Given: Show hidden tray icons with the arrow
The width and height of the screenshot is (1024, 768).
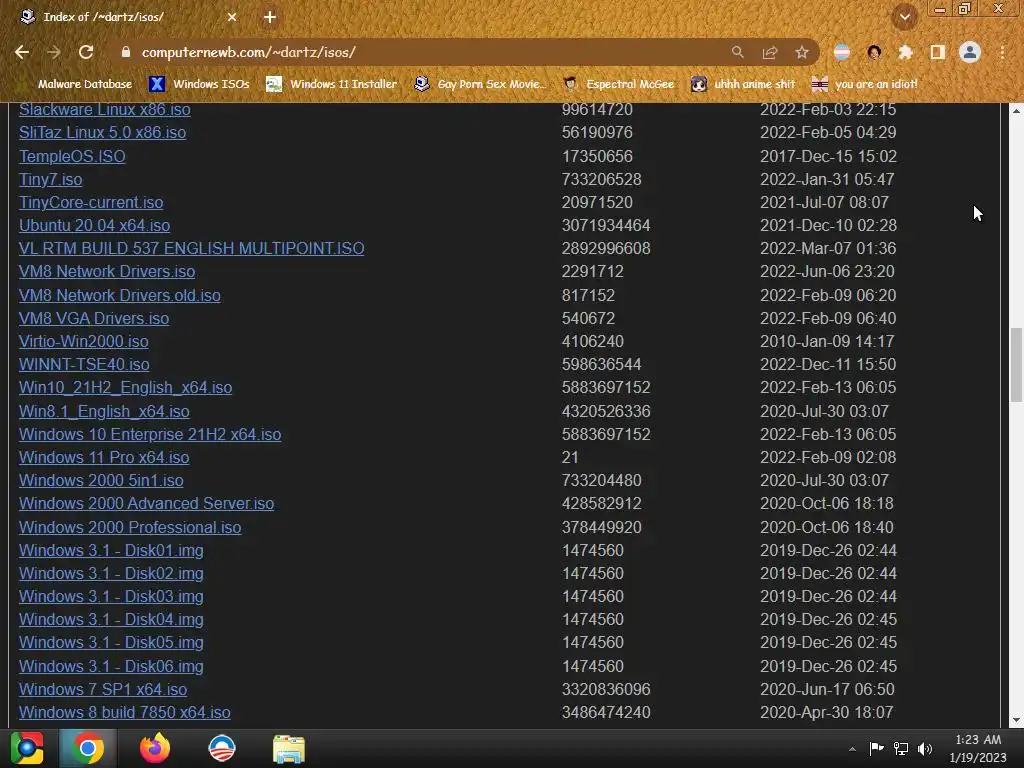Looking at the screenshot, I should (852, 749).
